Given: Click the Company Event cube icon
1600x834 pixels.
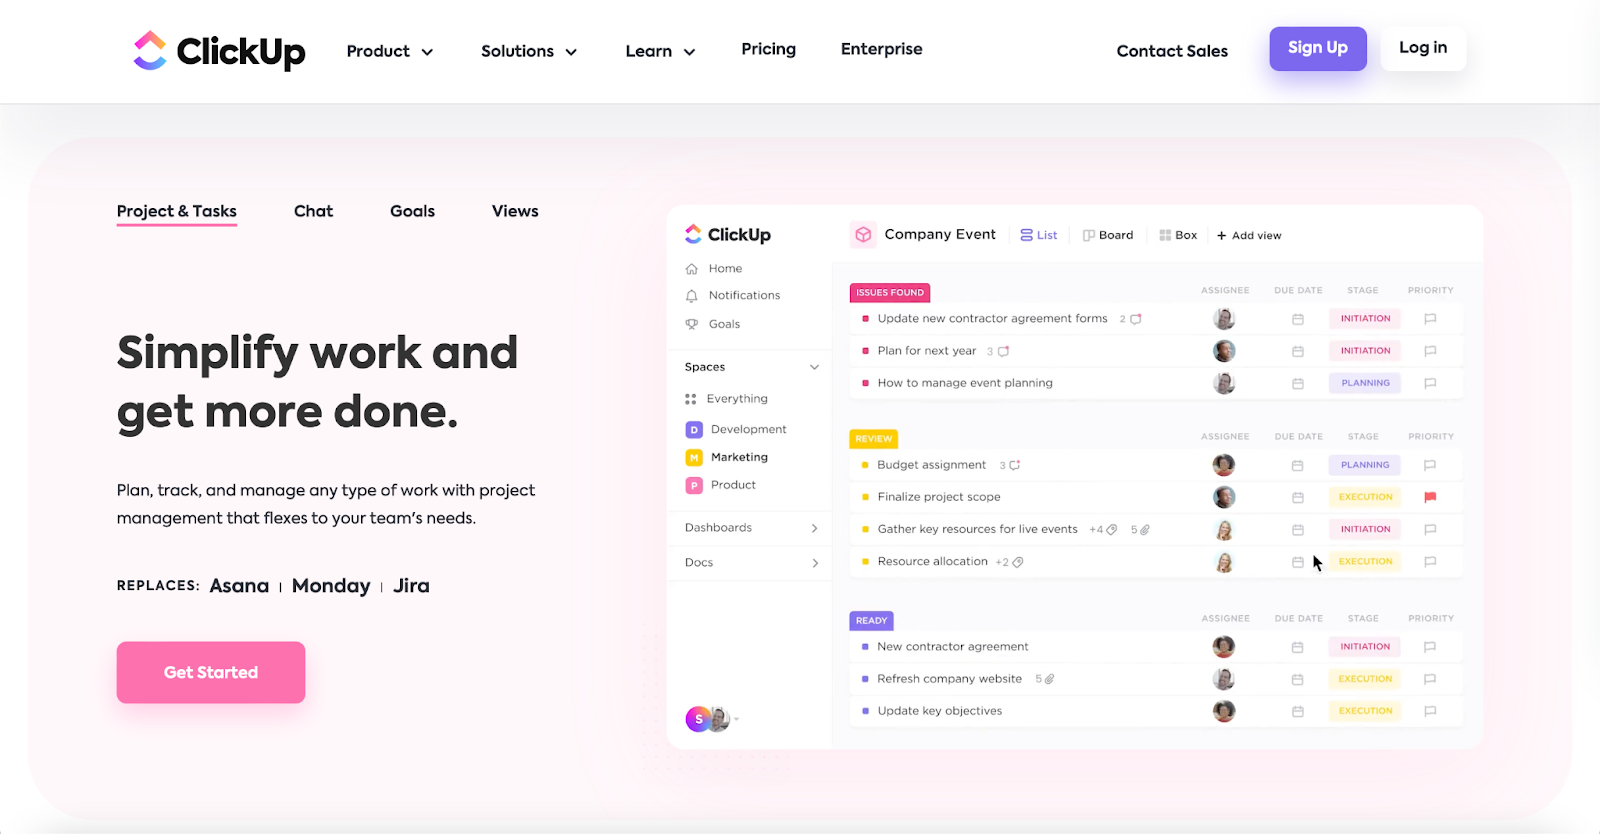Looking at the screenshot, I should (x=863, y=235).
